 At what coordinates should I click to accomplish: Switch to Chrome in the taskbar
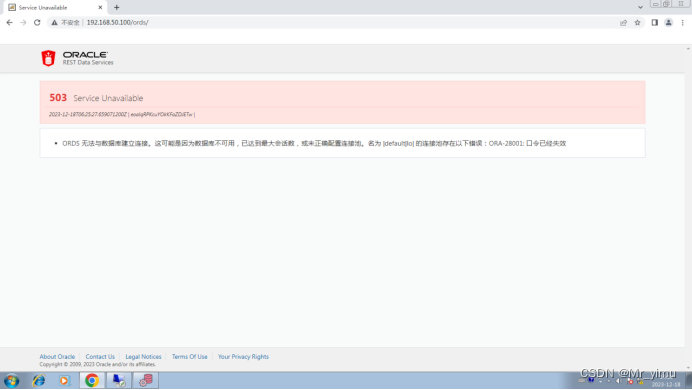92,380
